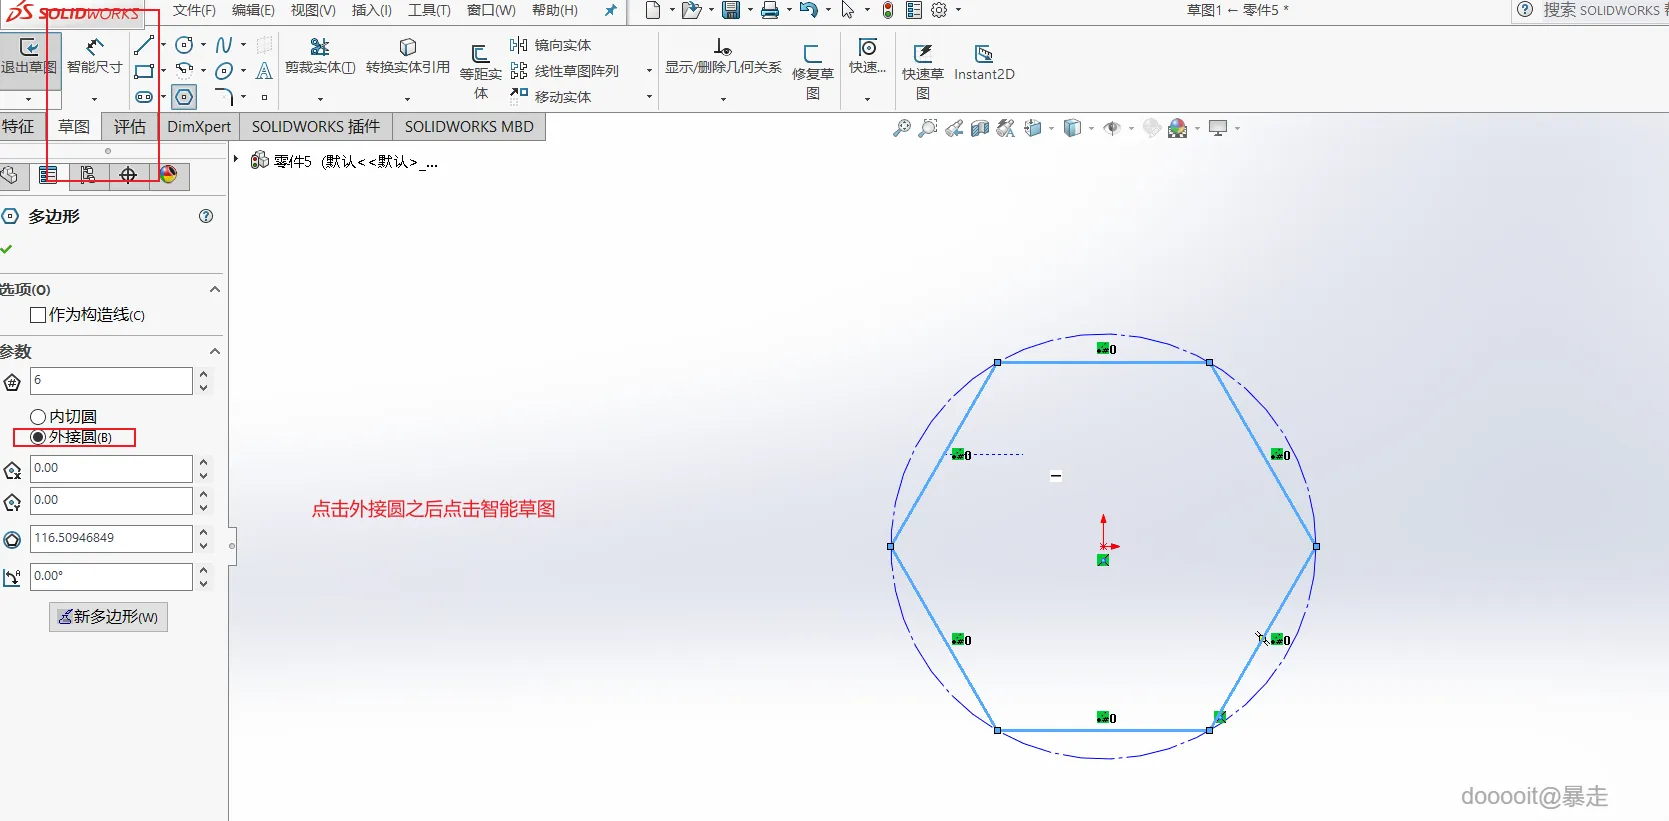
Task: Select the sketch Text (A) tool
Action: [264, 71]
